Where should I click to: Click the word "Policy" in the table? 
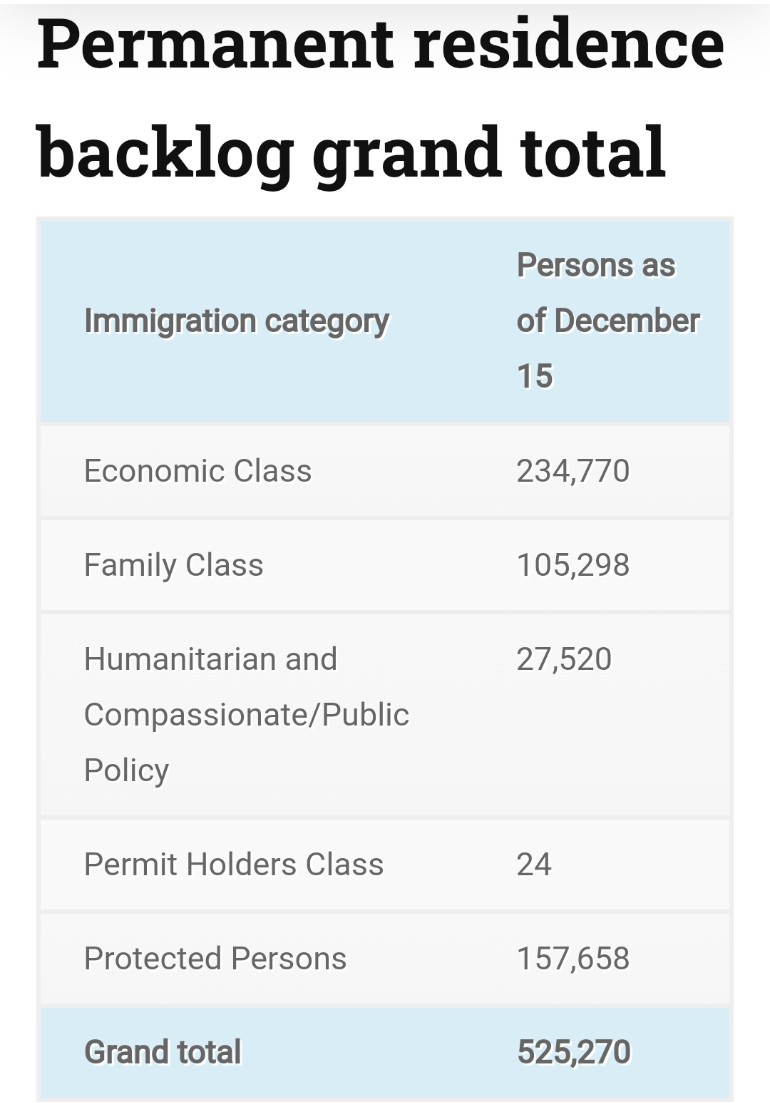[126, 770]
